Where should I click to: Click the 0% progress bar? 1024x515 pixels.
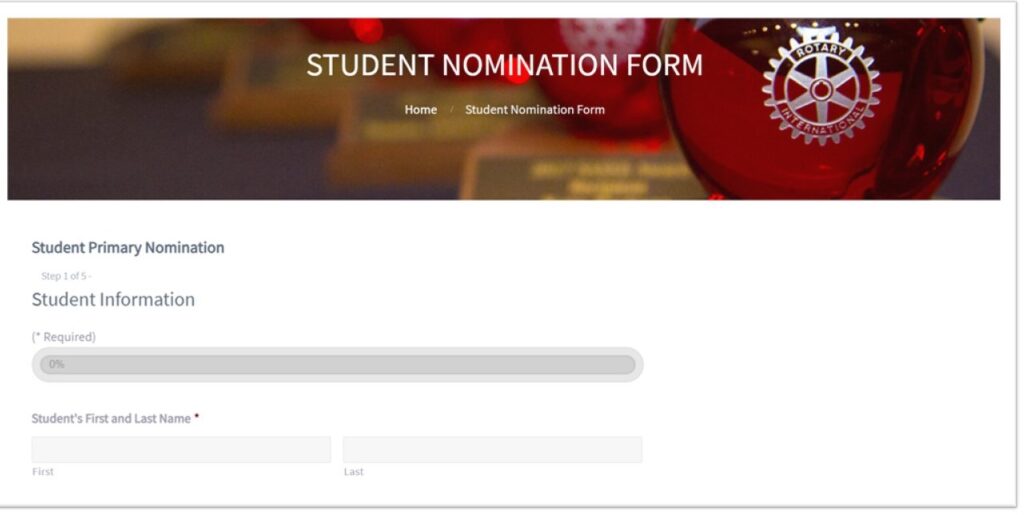coord(338,364)
